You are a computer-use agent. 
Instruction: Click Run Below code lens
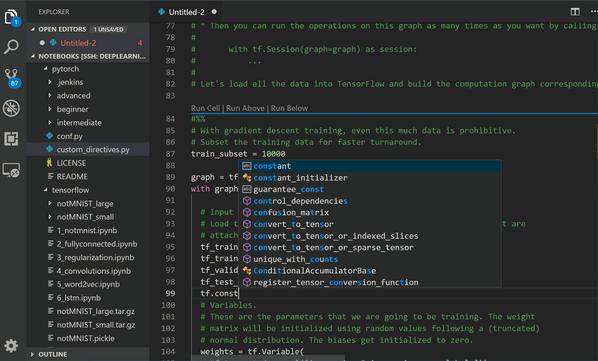289,108
